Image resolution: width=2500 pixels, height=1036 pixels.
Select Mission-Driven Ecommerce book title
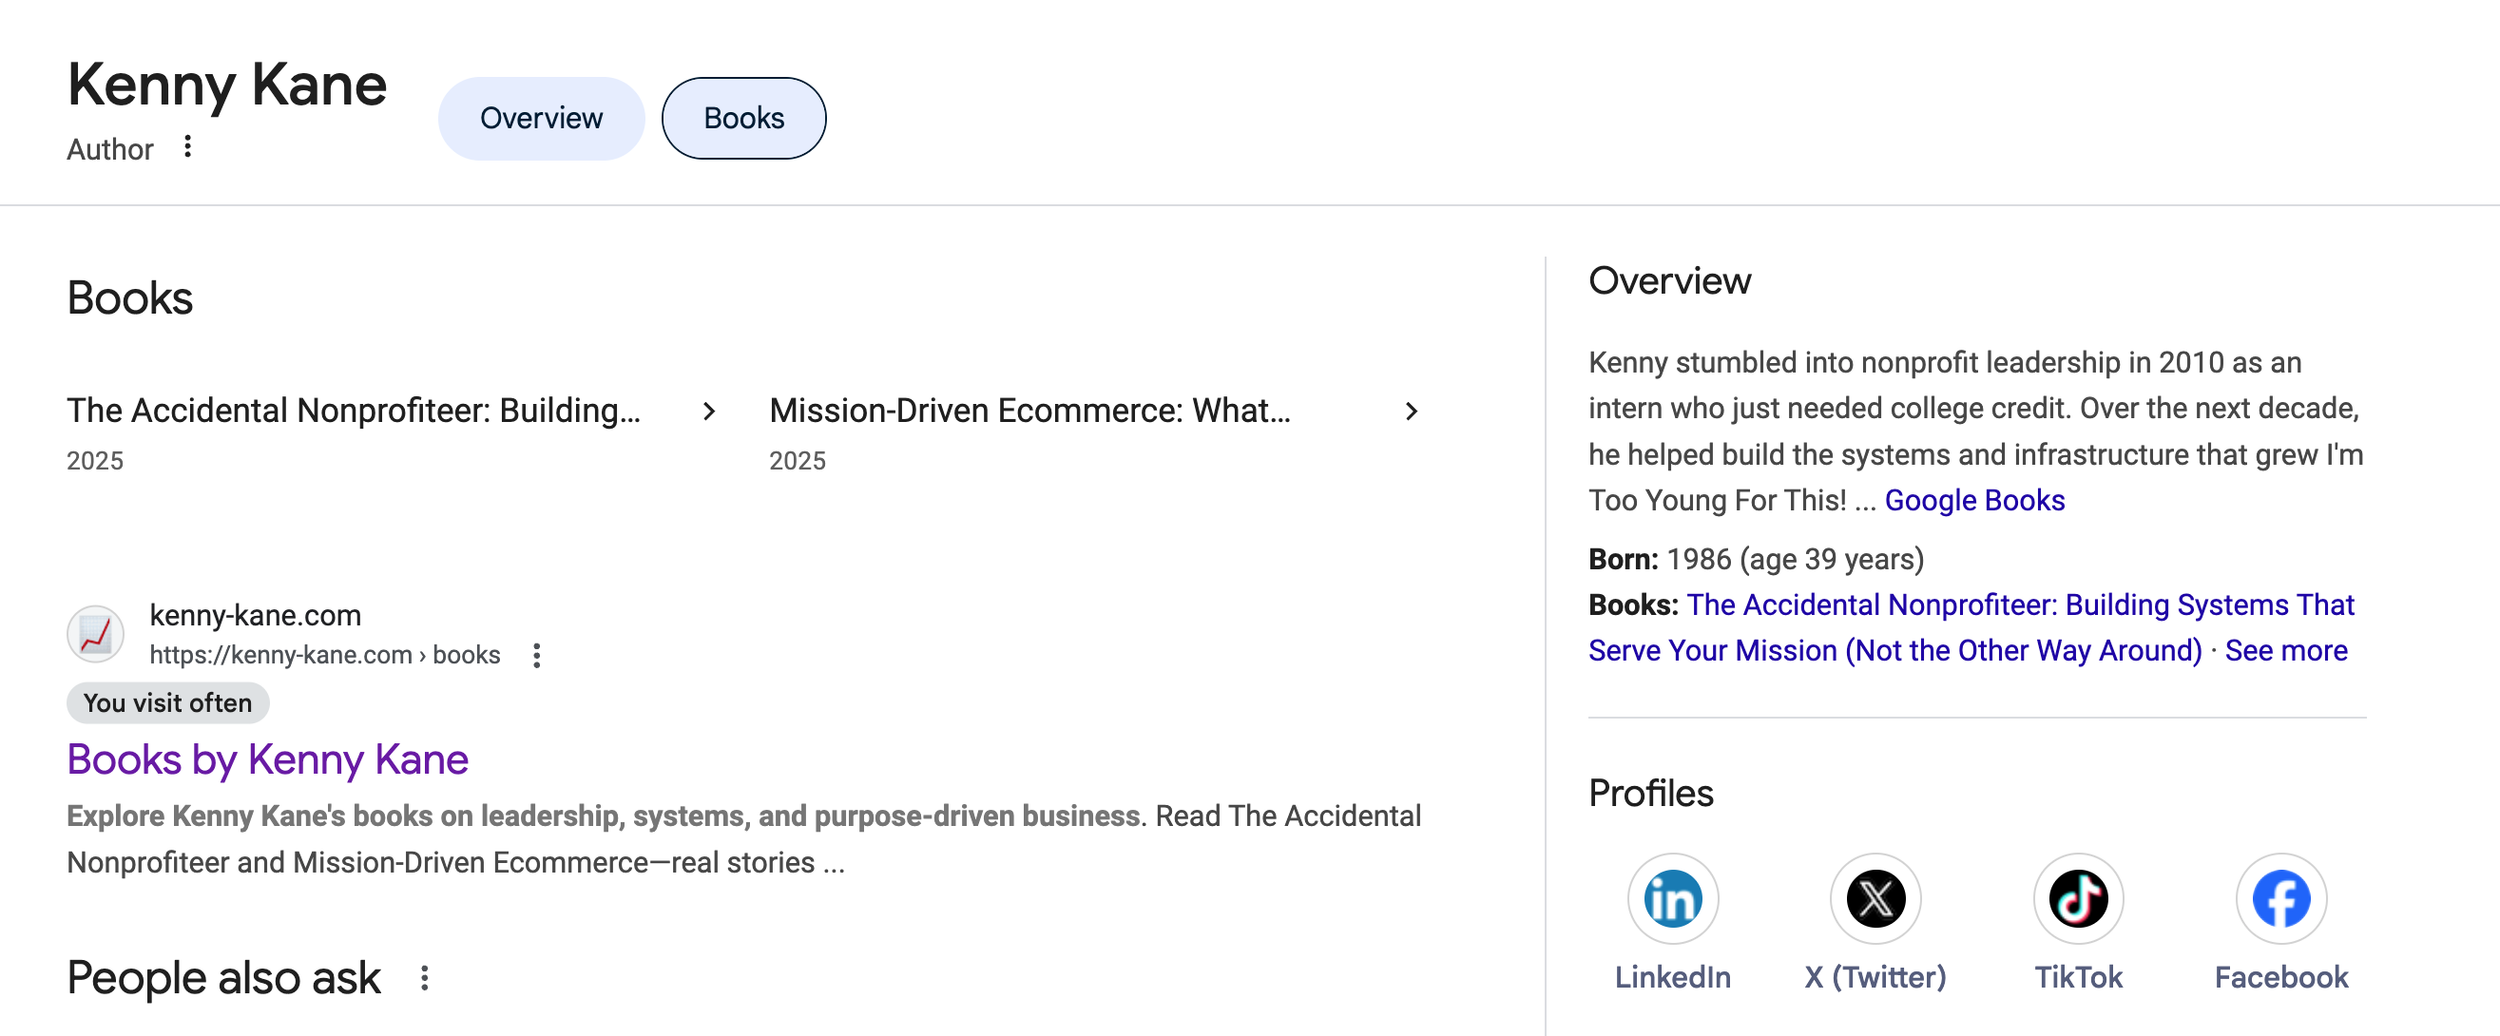pos(1029,411)
